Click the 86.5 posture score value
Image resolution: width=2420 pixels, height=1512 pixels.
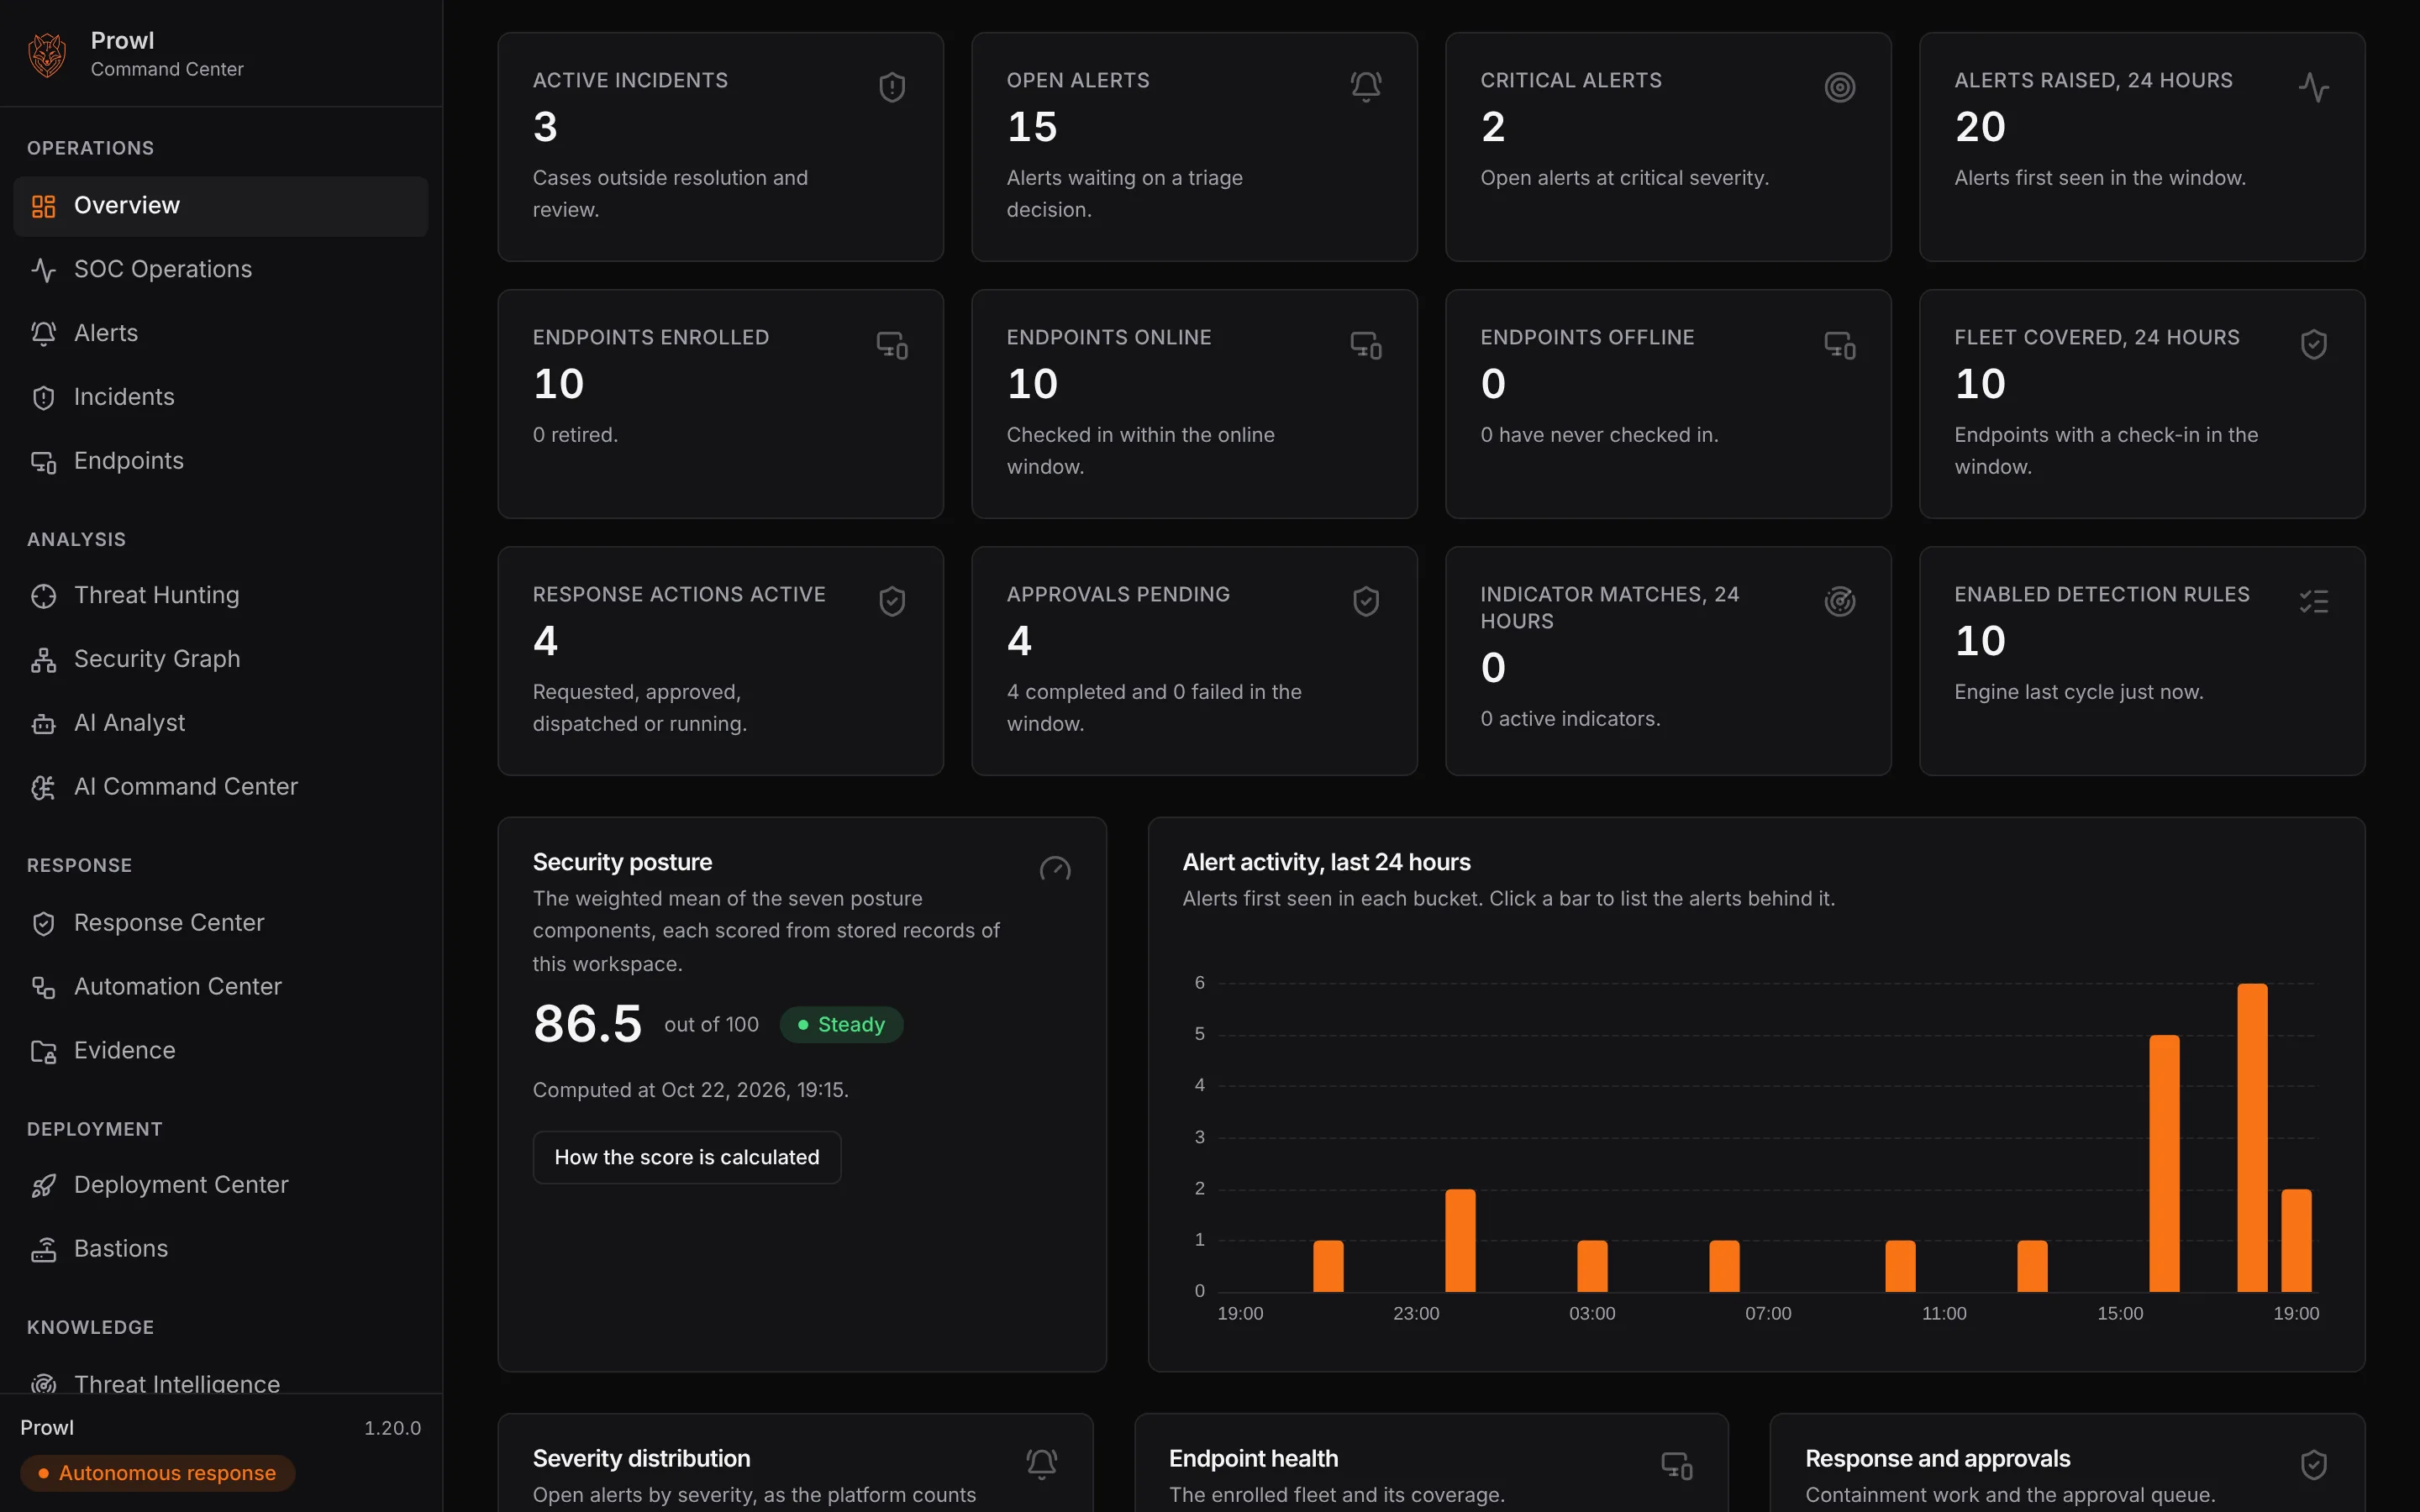coord(587,1024)
